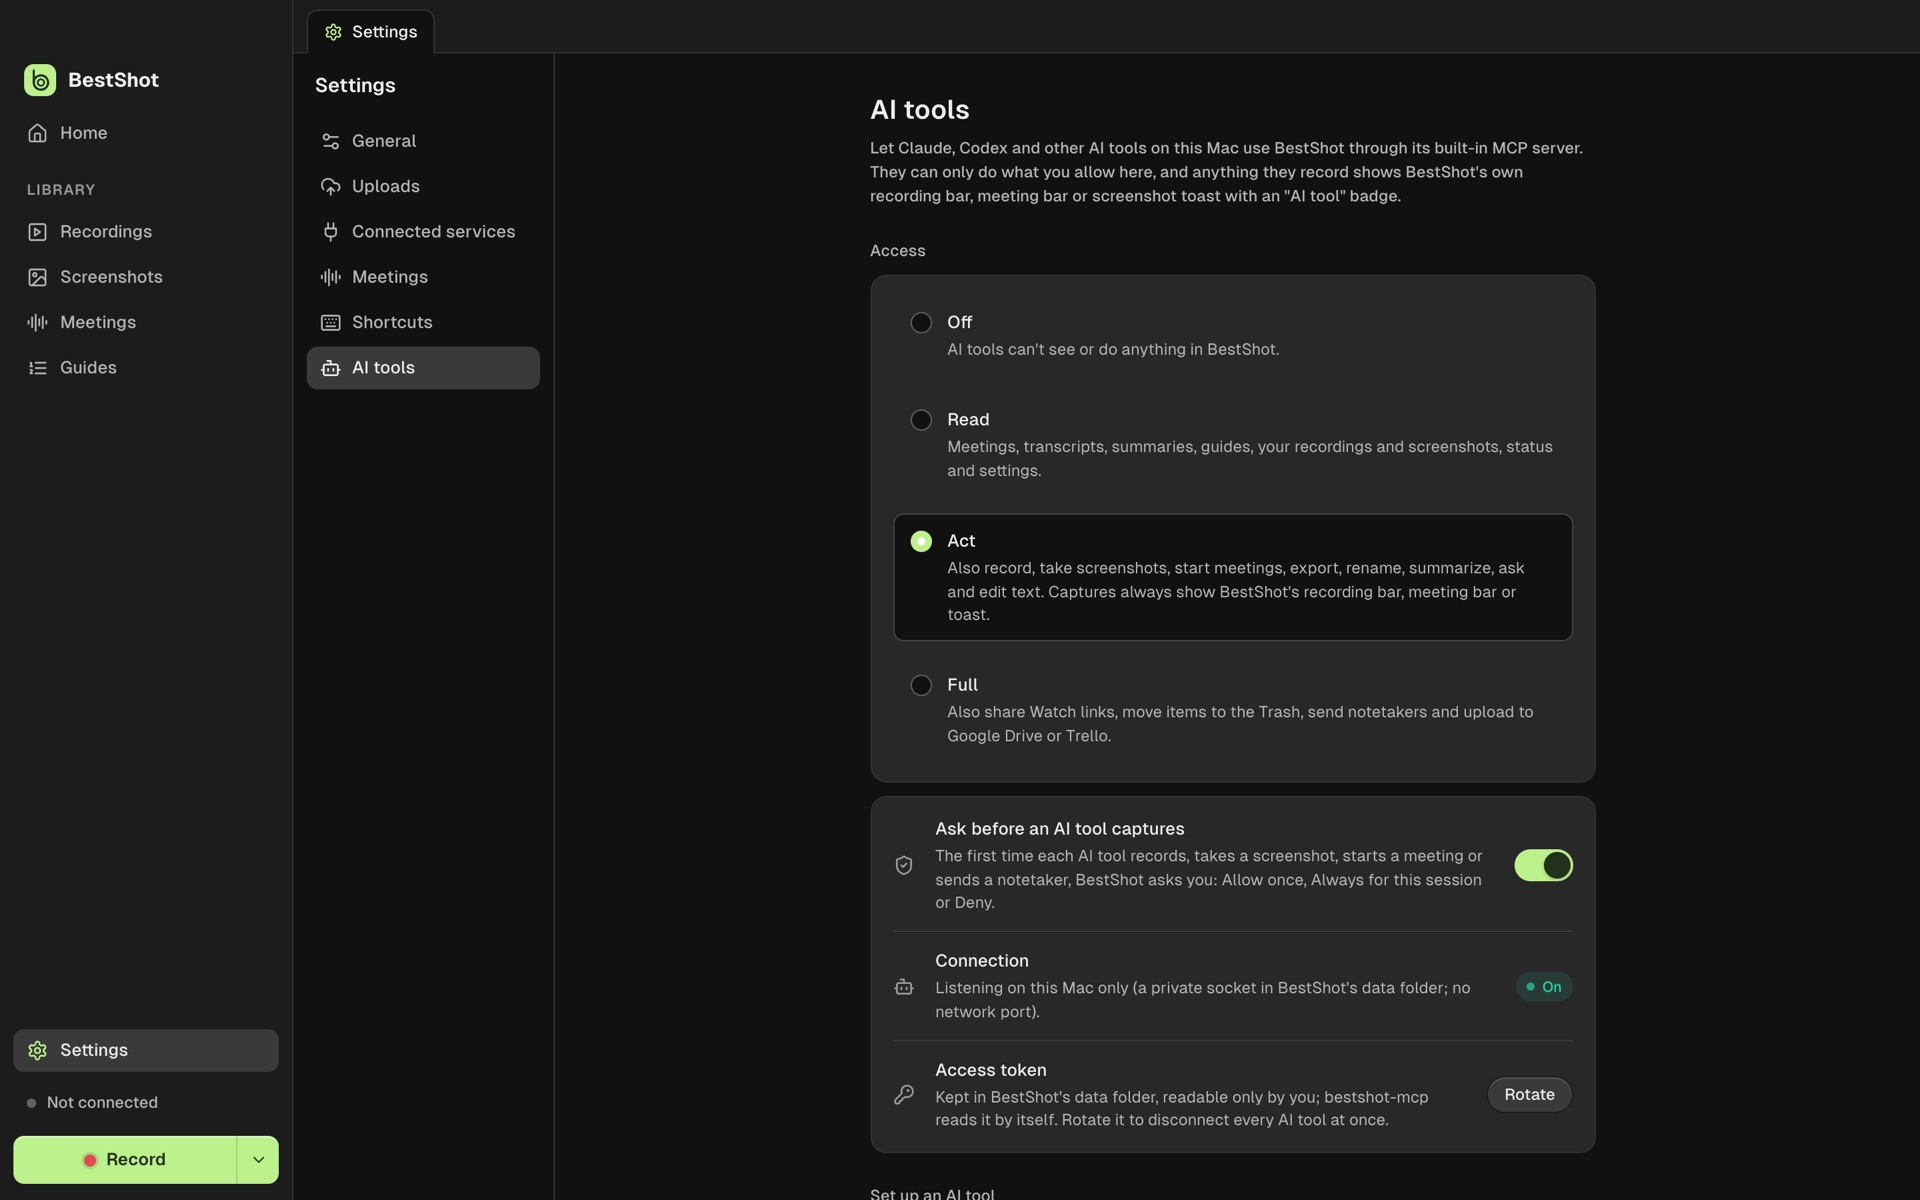Image resolution: width=1920 pixels, height=1200 pixels.
Task: Select the Settings tab at top
Action: coord(371,32)
